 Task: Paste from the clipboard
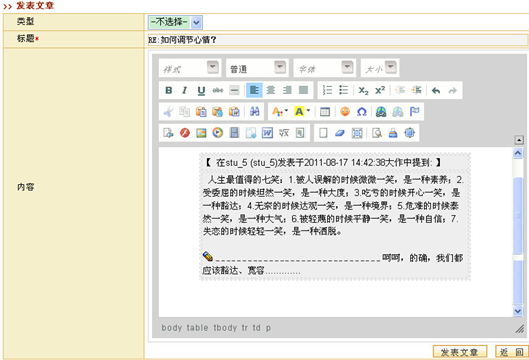201,111
